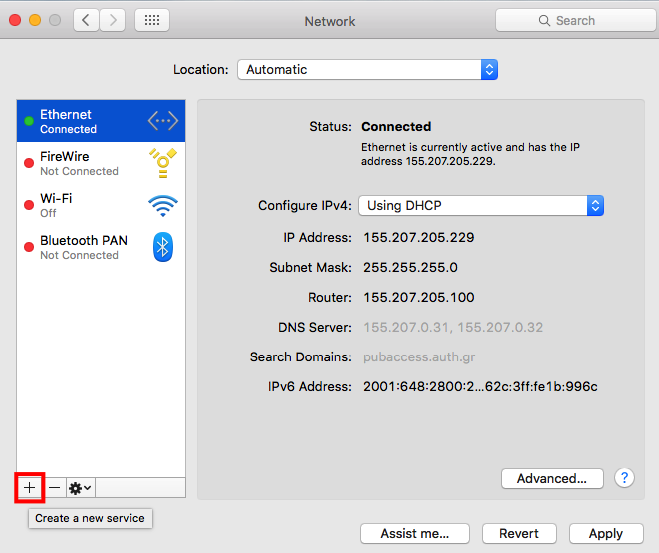Click the Assist me... button
Image resolution: width=659 pixels, height=553 pixels.
[415, 533]
